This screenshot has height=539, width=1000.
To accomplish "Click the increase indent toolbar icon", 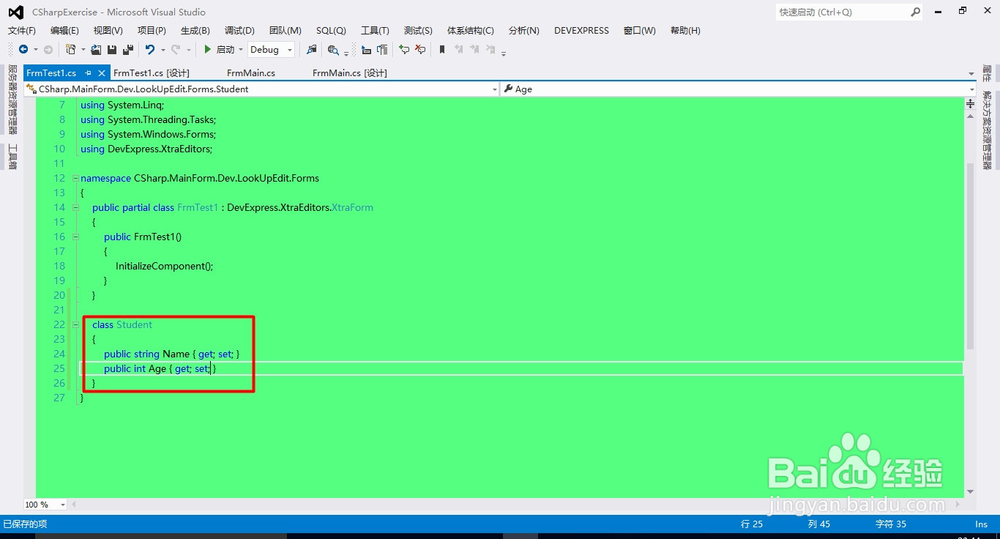I will pos(382,49).
